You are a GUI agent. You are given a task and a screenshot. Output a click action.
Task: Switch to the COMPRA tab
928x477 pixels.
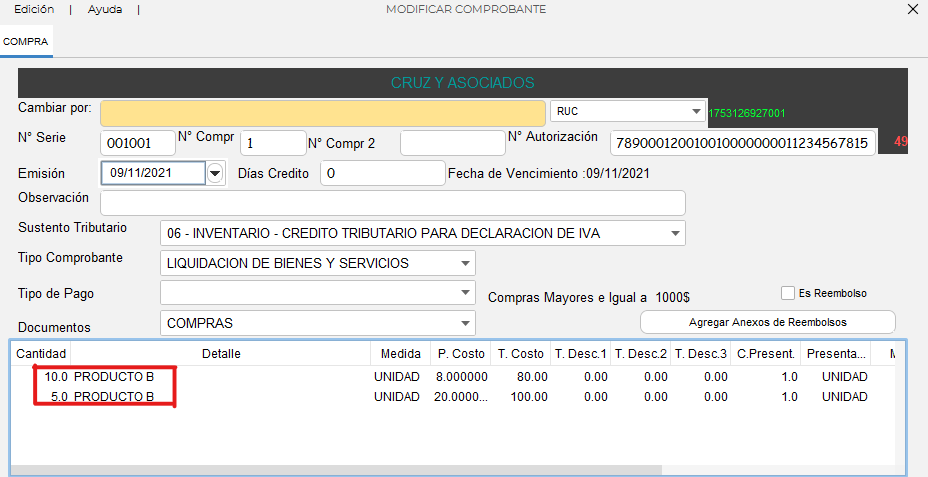(x=26, y=41)
